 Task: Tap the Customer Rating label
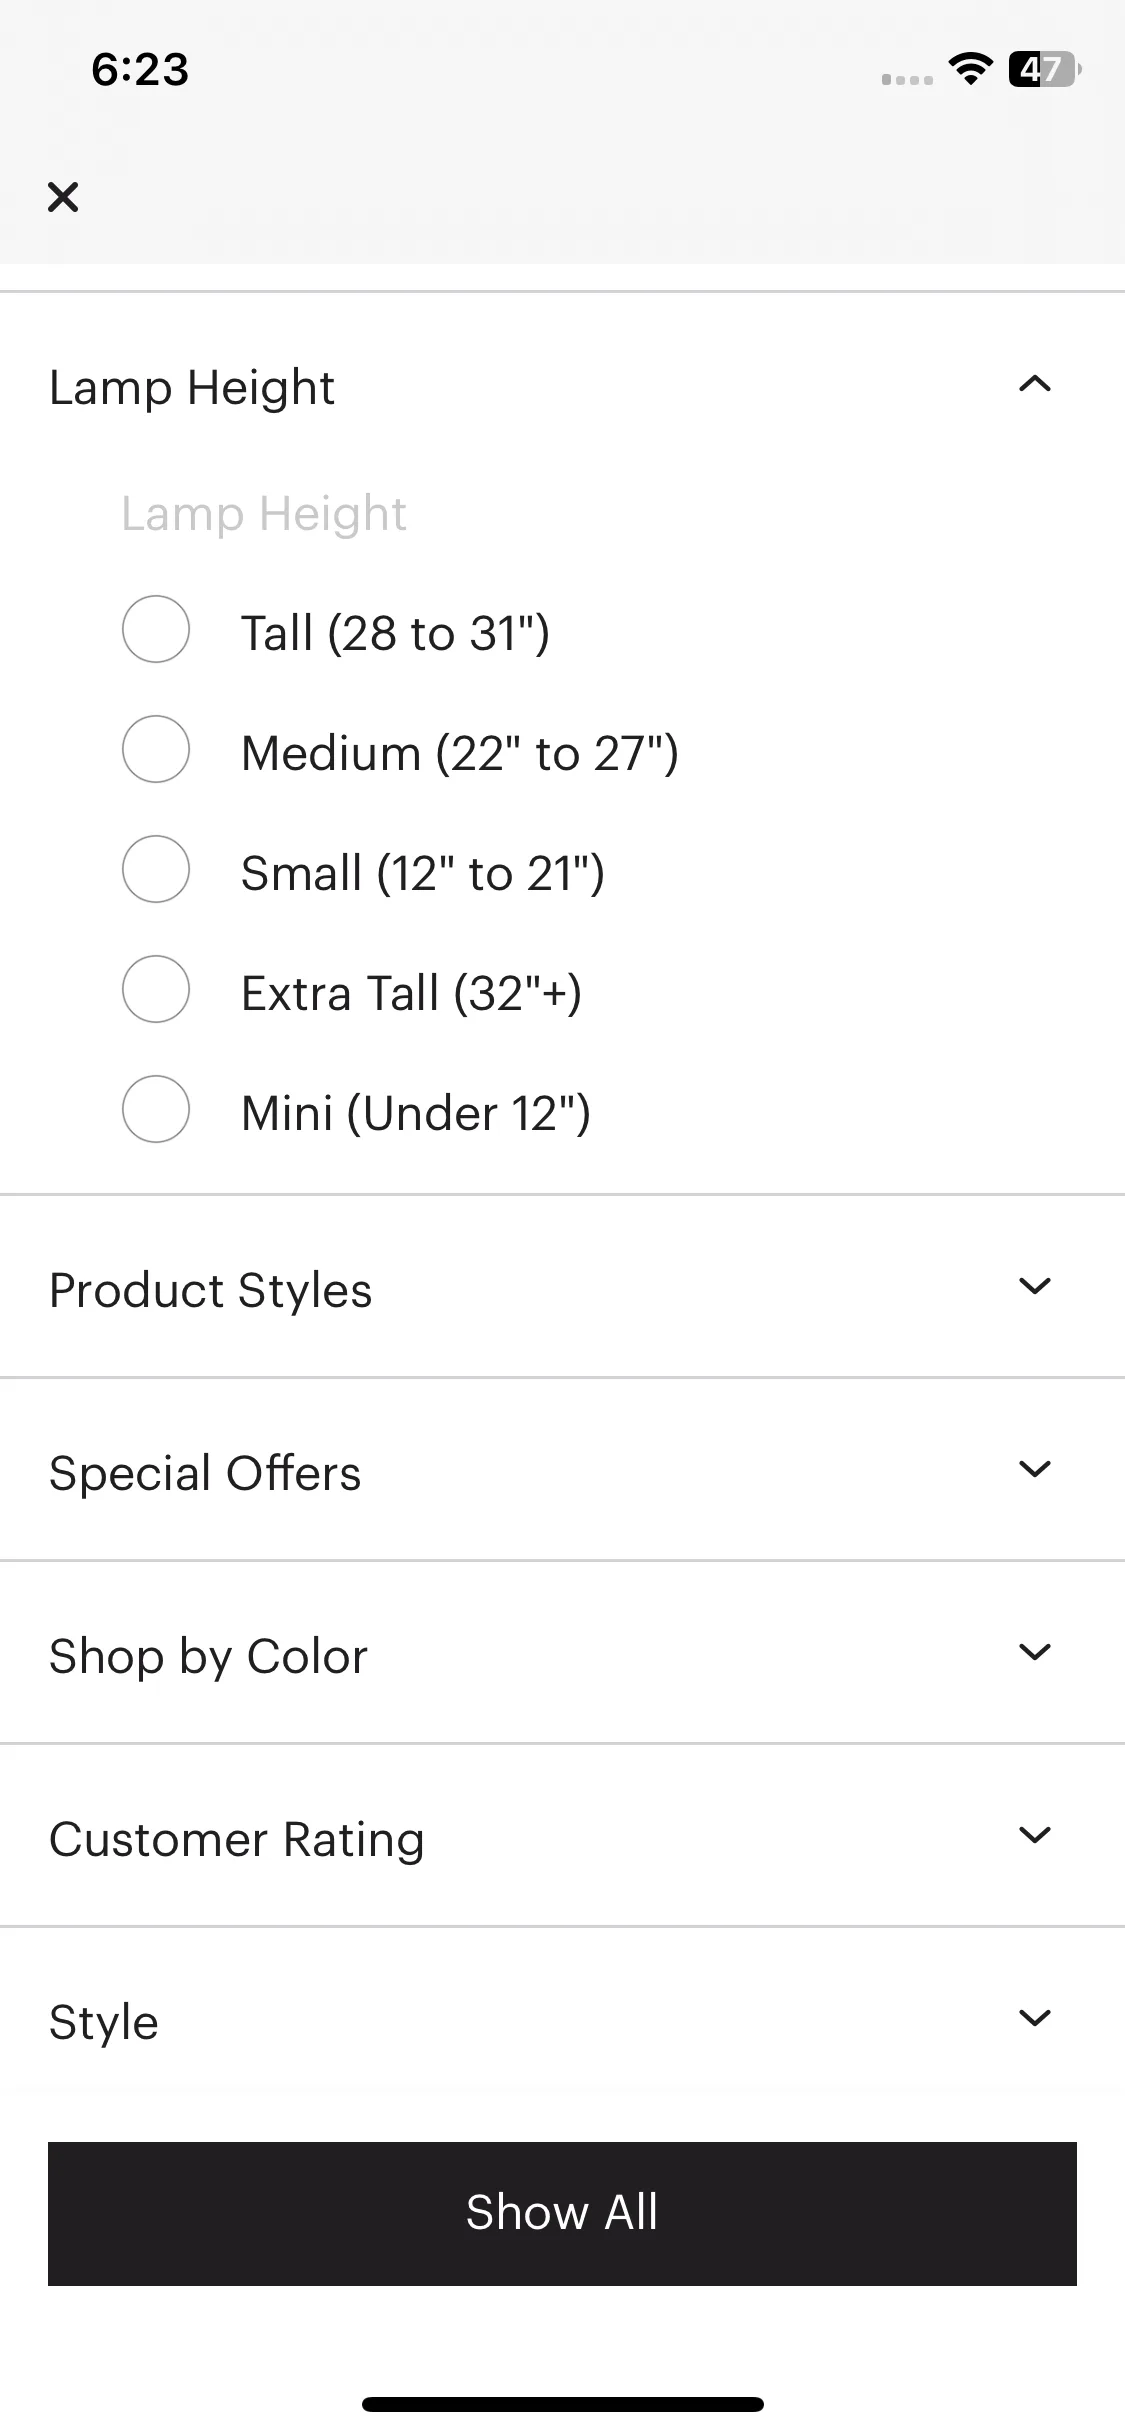(237, 1840)
